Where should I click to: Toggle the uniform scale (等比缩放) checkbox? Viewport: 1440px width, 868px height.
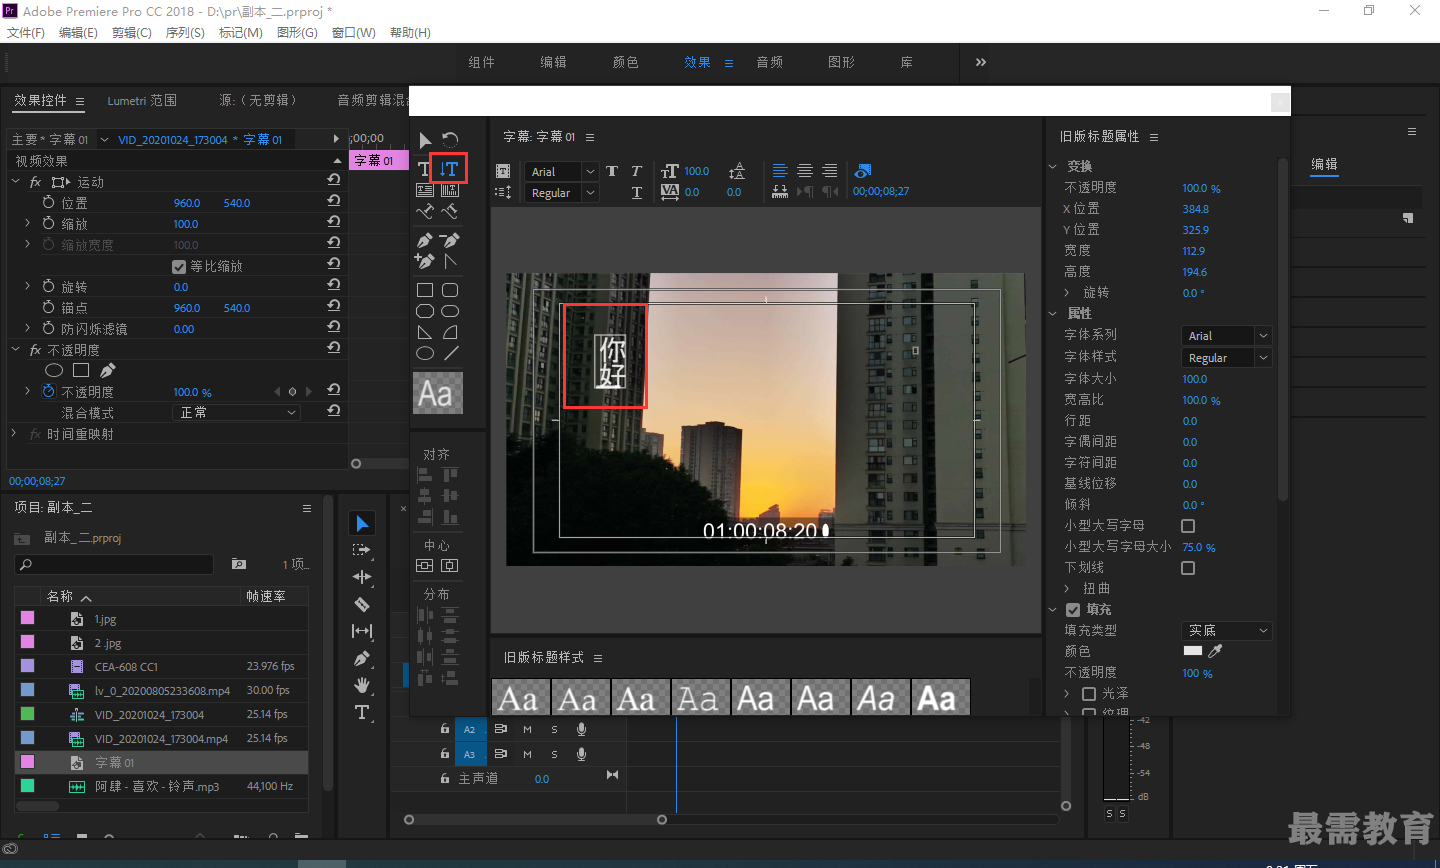(x=179, y=266)
